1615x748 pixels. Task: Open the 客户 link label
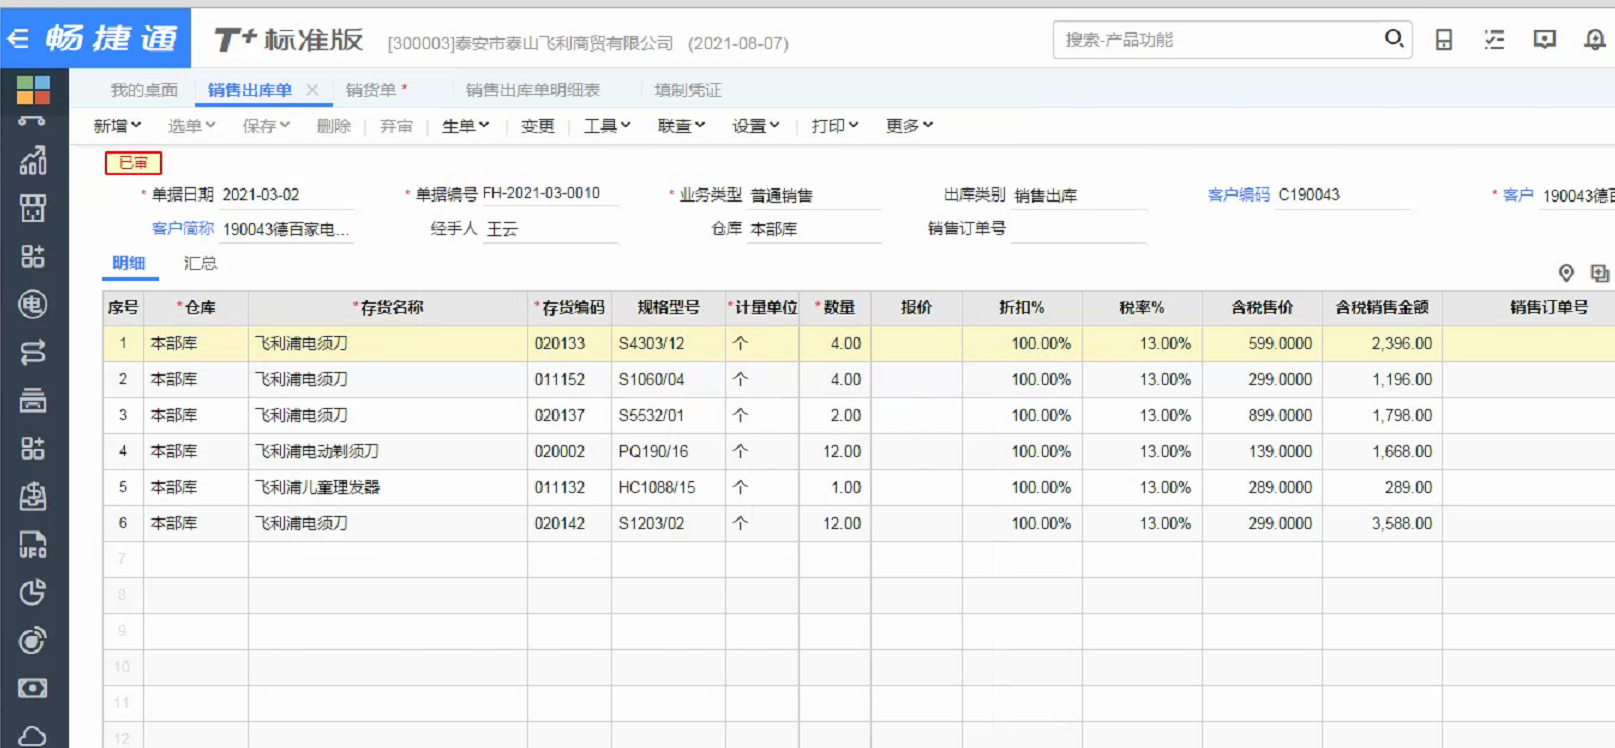point(1518,195)
